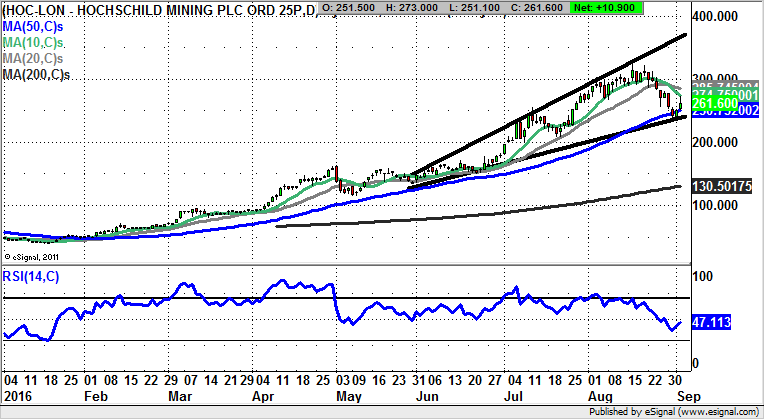Viewport: 764px width, 419px height.
Task: Click the 2016 year label on axis
Action: click(x=18, y=394)
